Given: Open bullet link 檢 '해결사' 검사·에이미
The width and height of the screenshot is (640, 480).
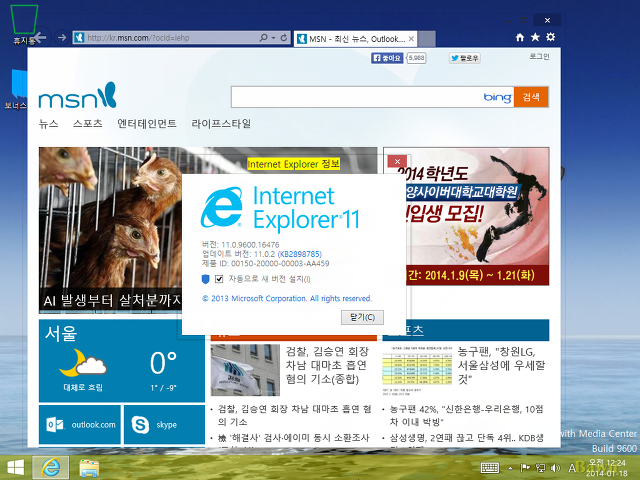Looking at the screenshot, I should [293, 438].
